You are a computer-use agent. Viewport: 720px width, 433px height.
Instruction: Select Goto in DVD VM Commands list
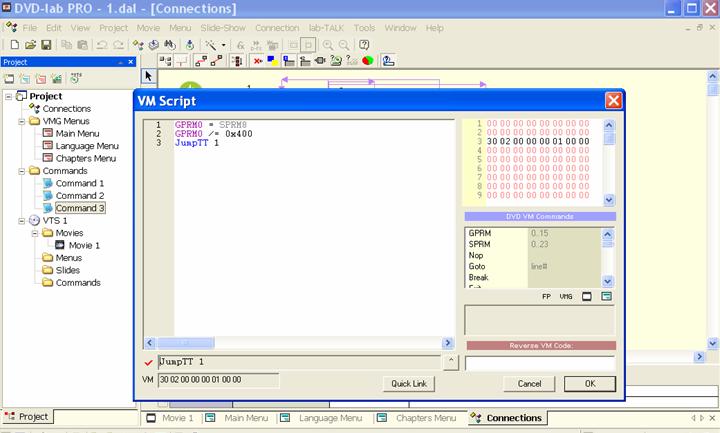(x=477, y=266)
